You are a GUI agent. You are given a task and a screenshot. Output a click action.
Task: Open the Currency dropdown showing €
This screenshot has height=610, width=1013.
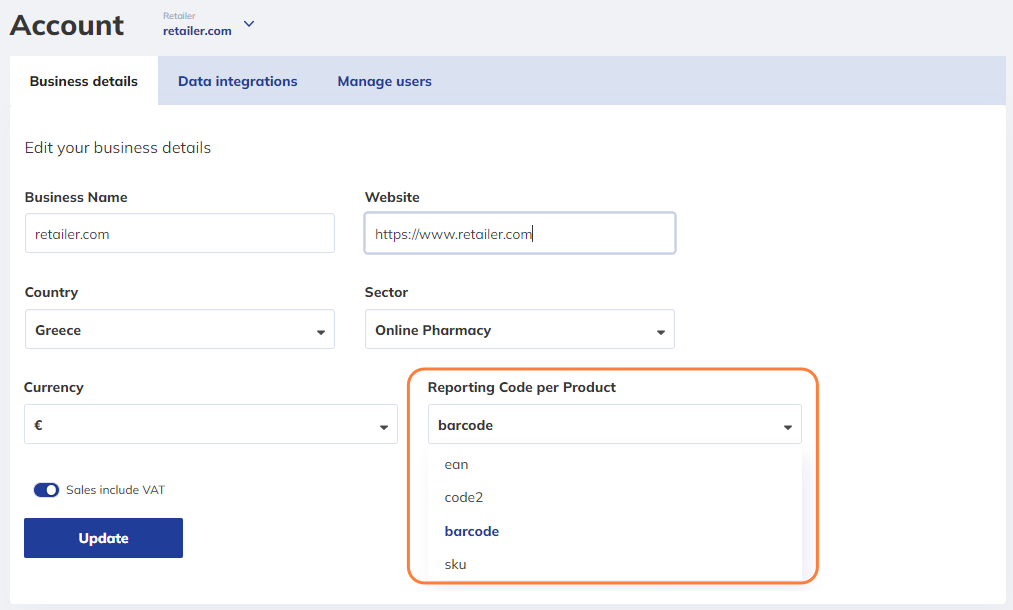pos(200,425)
